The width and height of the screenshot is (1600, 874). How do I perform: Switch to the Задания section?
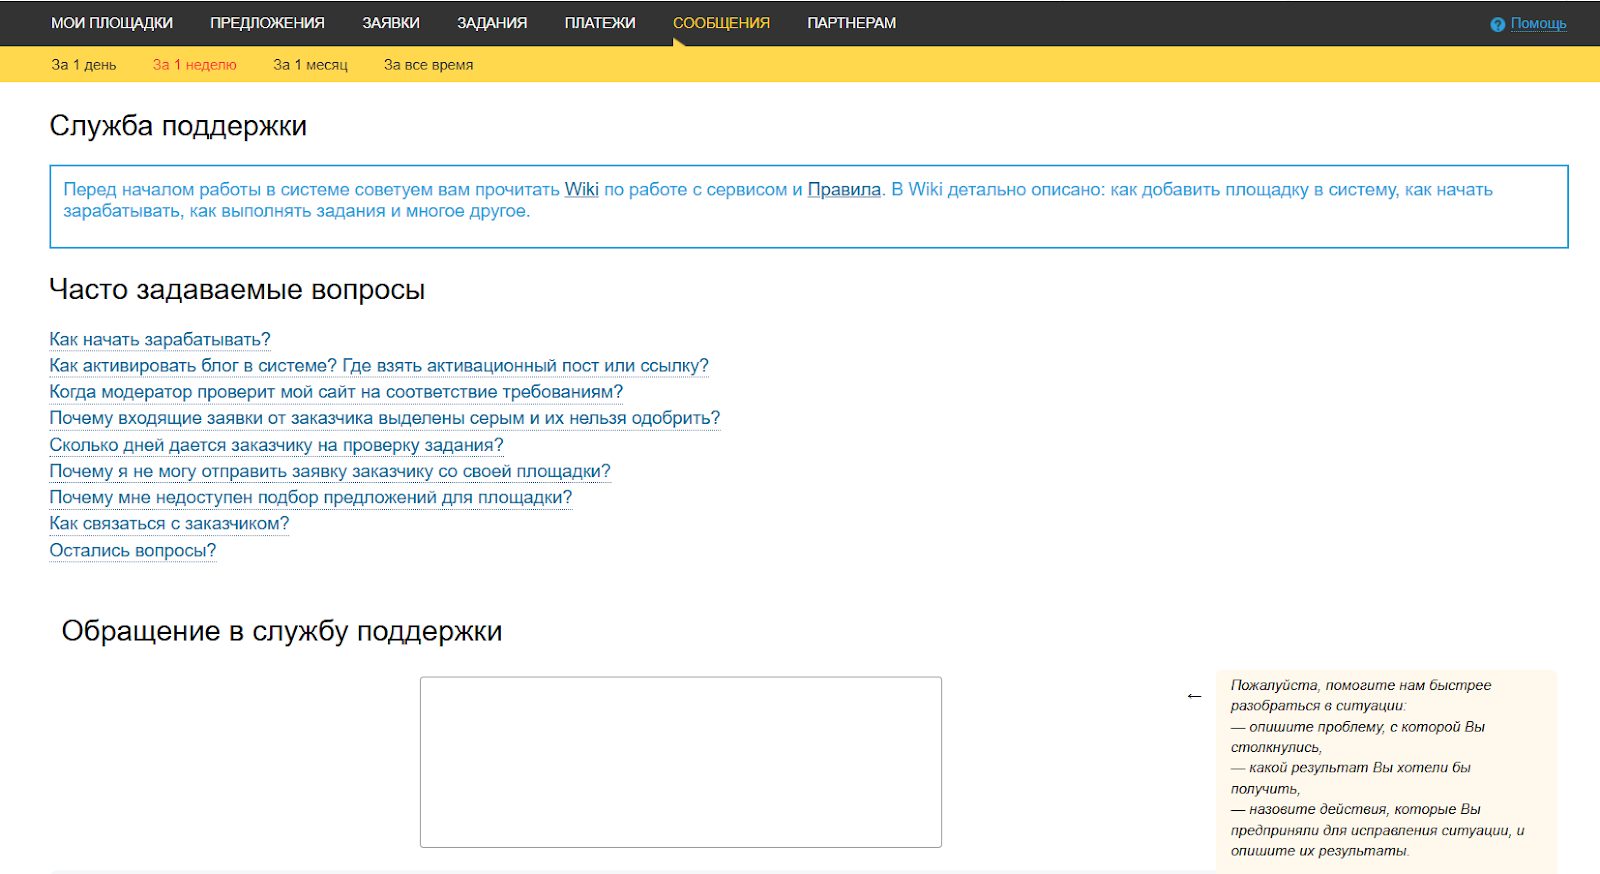492,23
